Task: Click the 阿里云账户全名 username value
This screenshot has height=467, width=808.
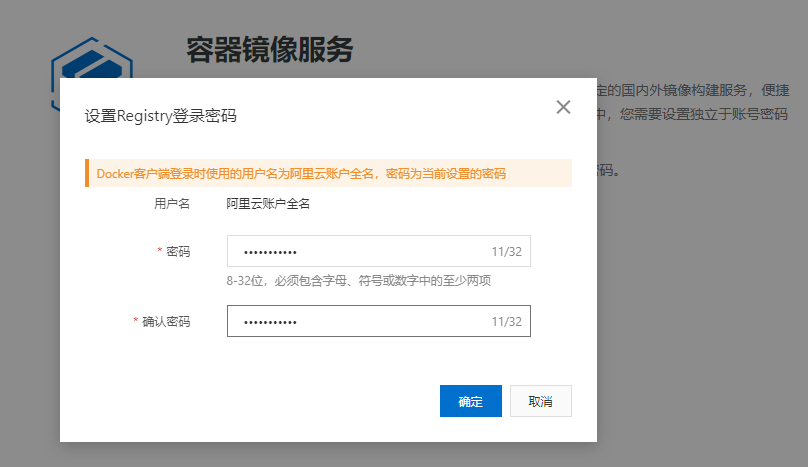Action: point(268,204)
